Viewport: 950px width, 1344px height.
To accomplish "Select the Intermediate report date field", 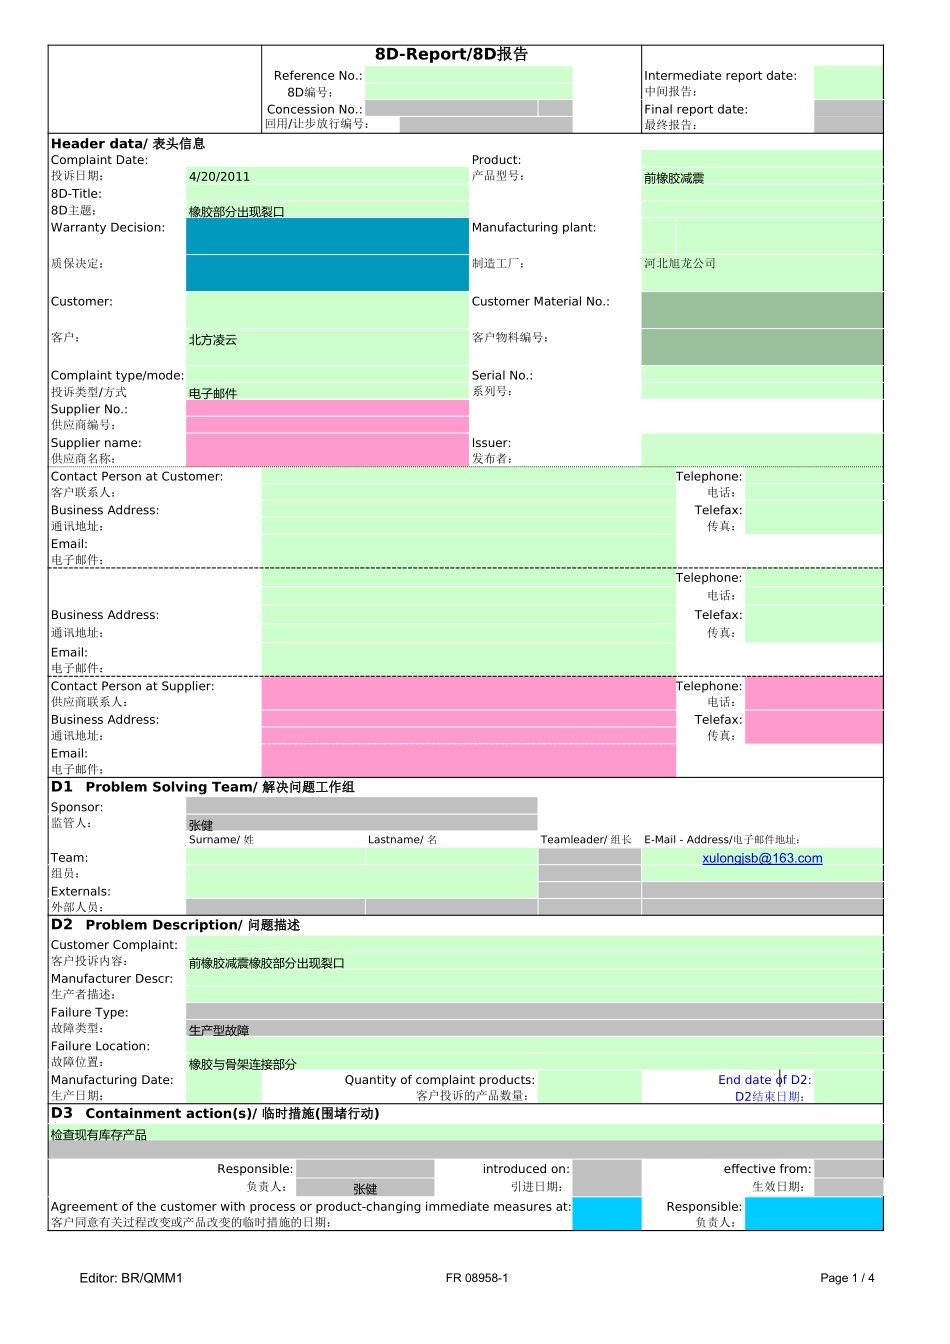I will (850, 80).
